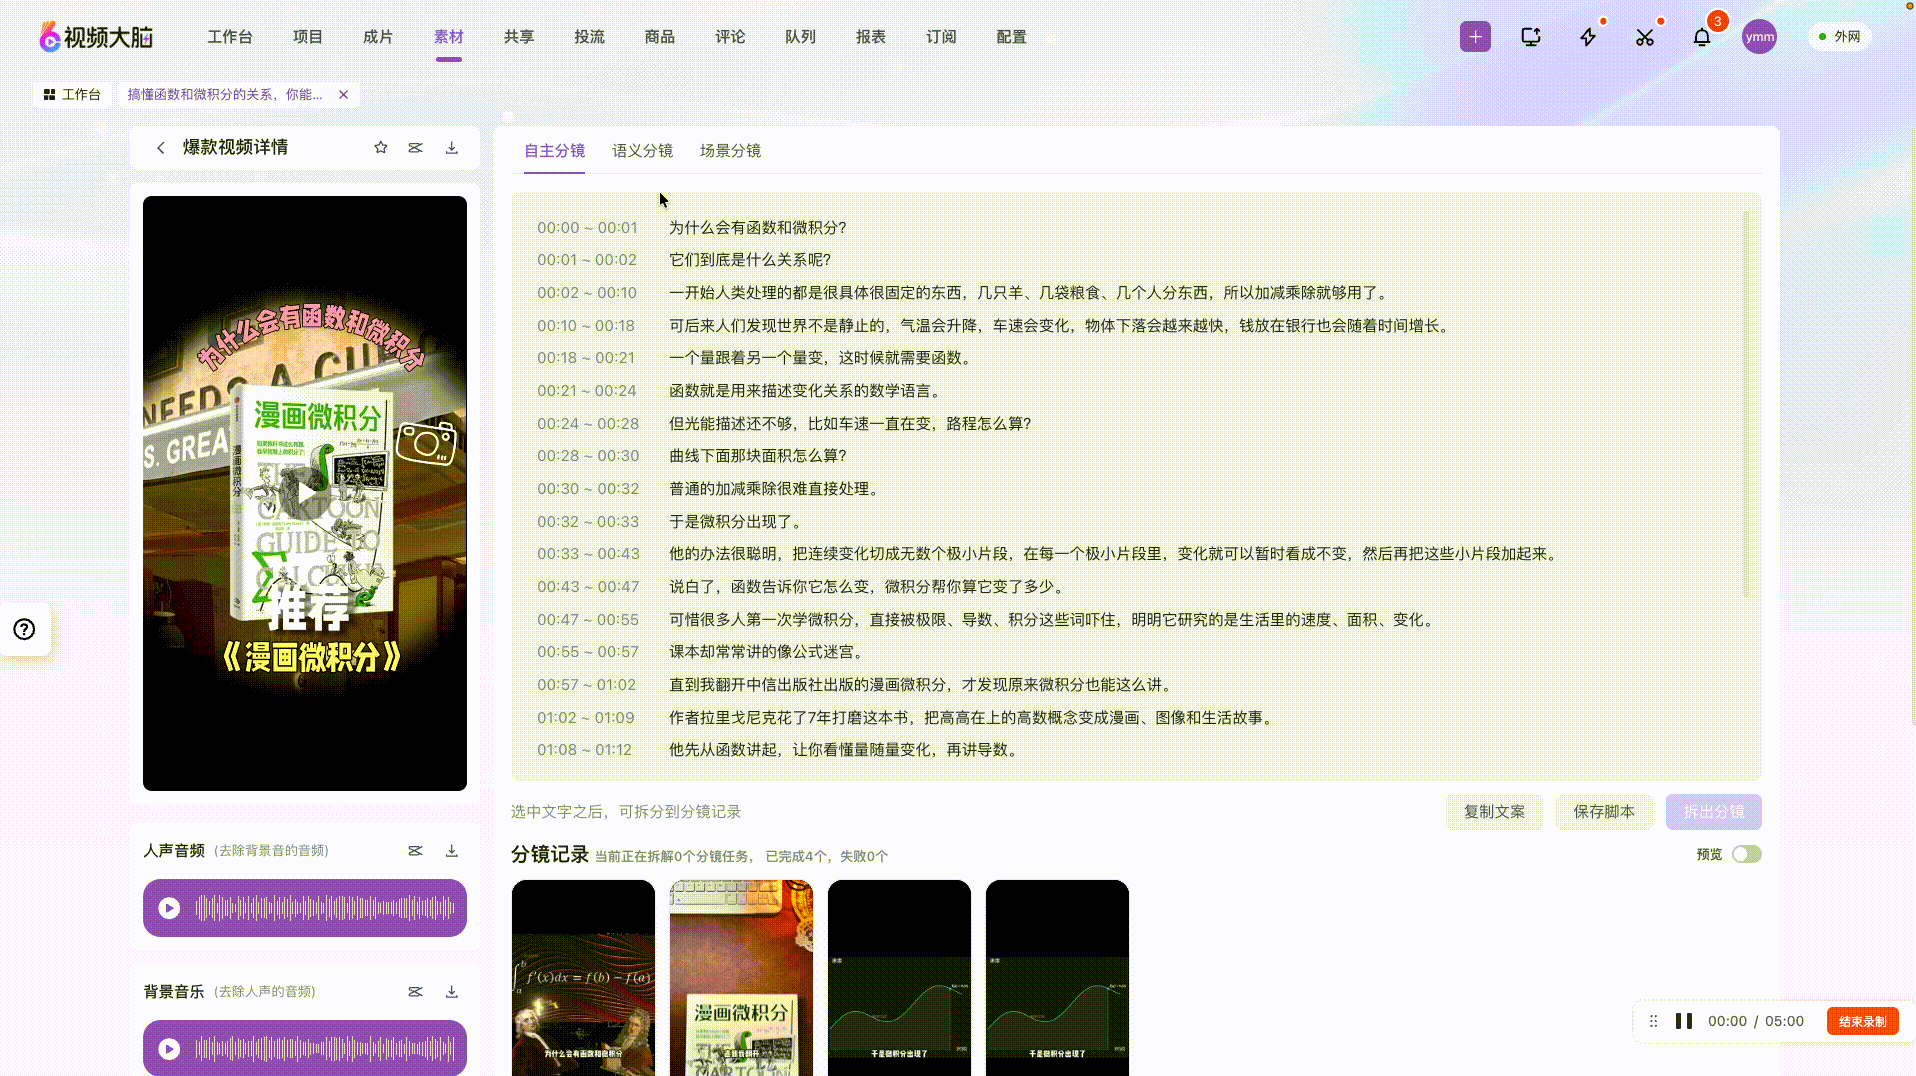
Task: Seek within the 背景音乐 waveform bar
Action: (325, 1049)
